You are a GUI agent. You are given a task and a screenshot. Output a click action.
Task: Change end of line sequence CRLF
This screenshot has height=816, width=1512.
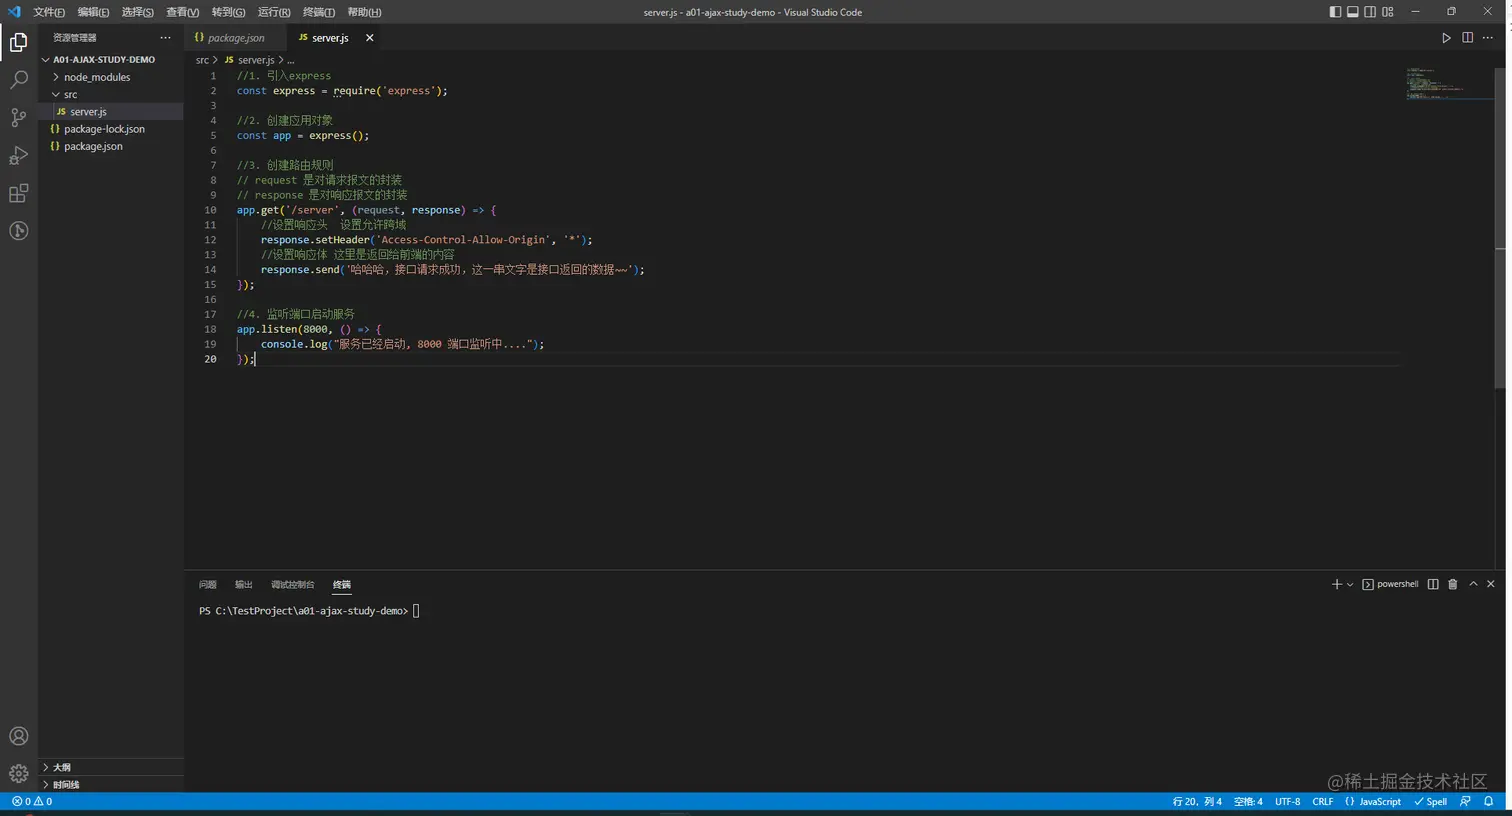point(1323,802)
